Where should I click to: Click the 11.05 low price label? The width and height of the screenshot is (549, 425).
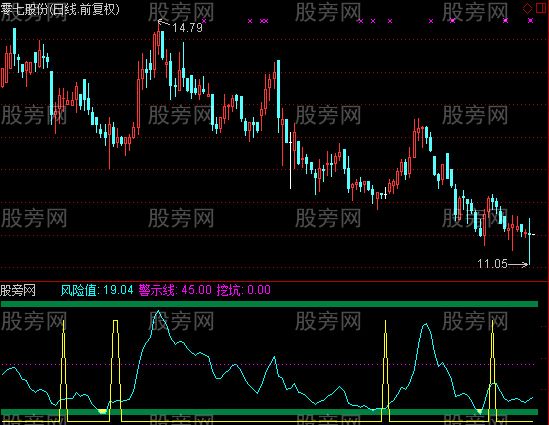[x=492, y=264]
